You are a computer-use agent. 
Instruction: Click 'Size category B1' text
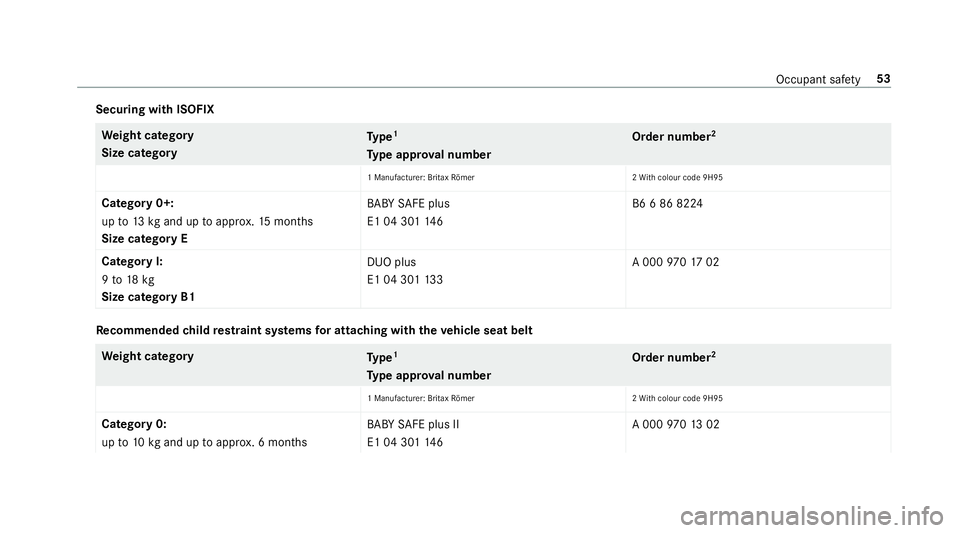[x=148, y=297]
